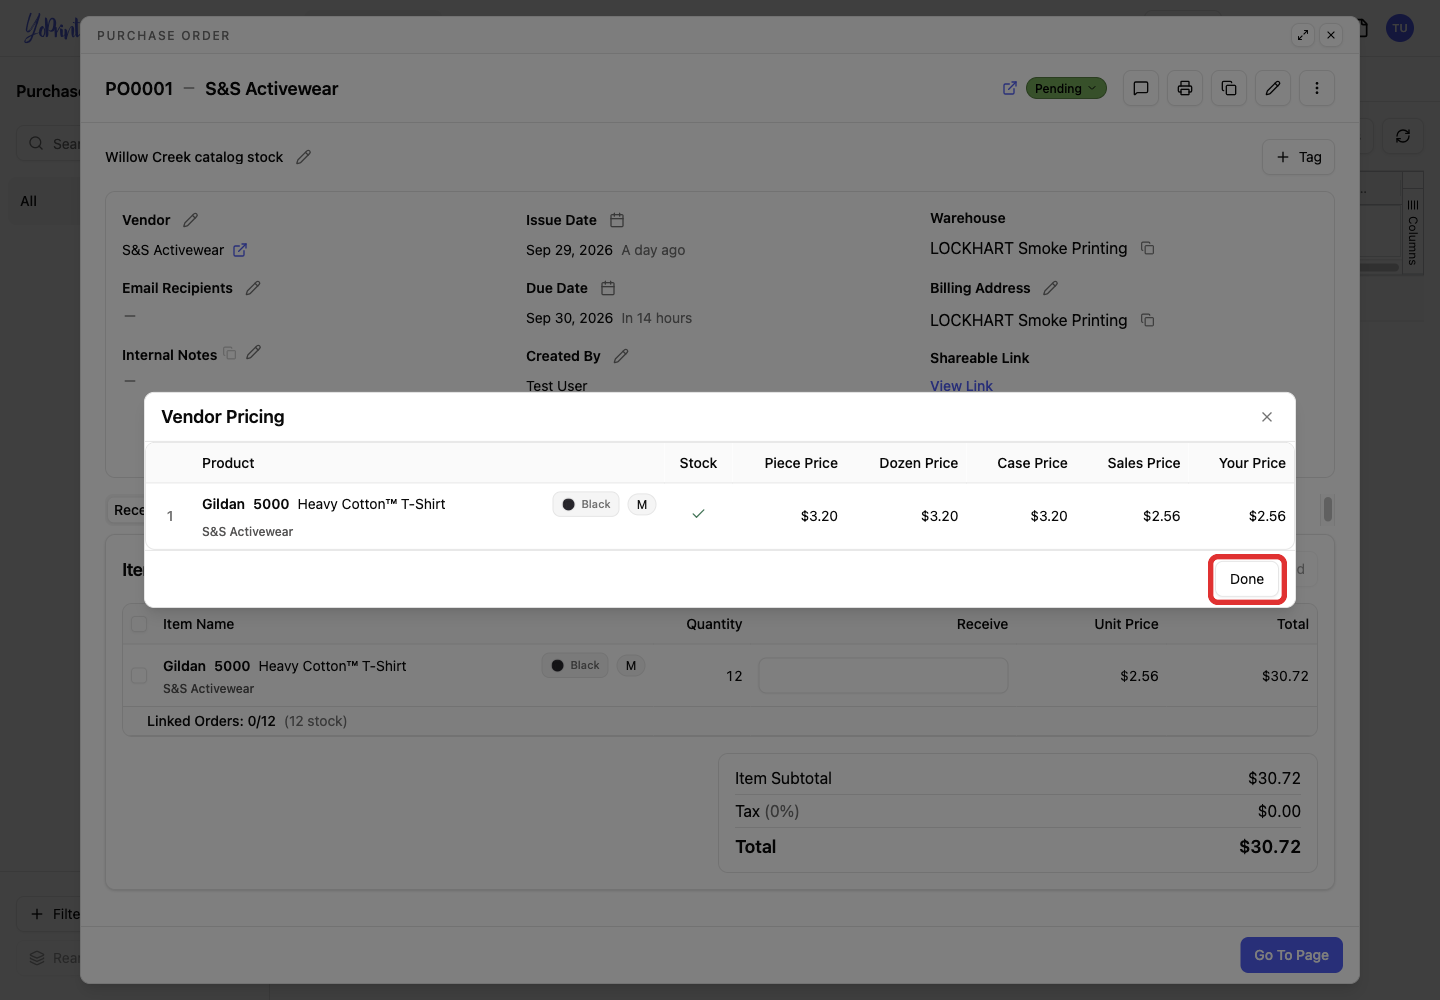
Task: Click the Your Price value $2.56
Action: [x=1267, y=516]
